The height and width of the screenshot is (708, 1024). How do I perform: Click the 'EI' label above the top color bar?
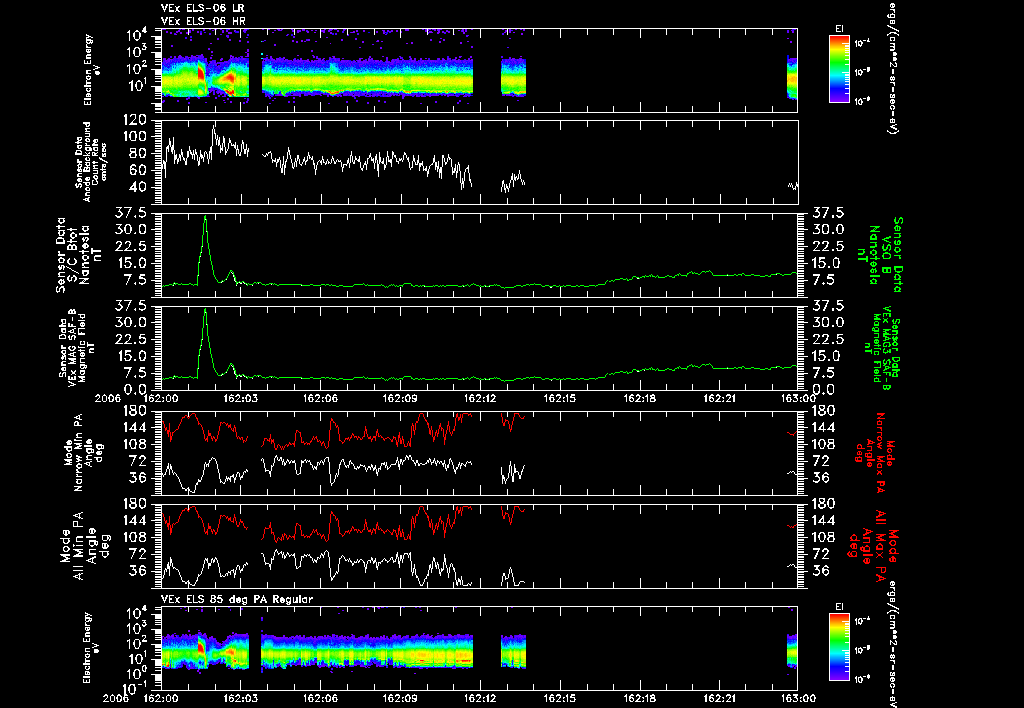tap(839, 29)
